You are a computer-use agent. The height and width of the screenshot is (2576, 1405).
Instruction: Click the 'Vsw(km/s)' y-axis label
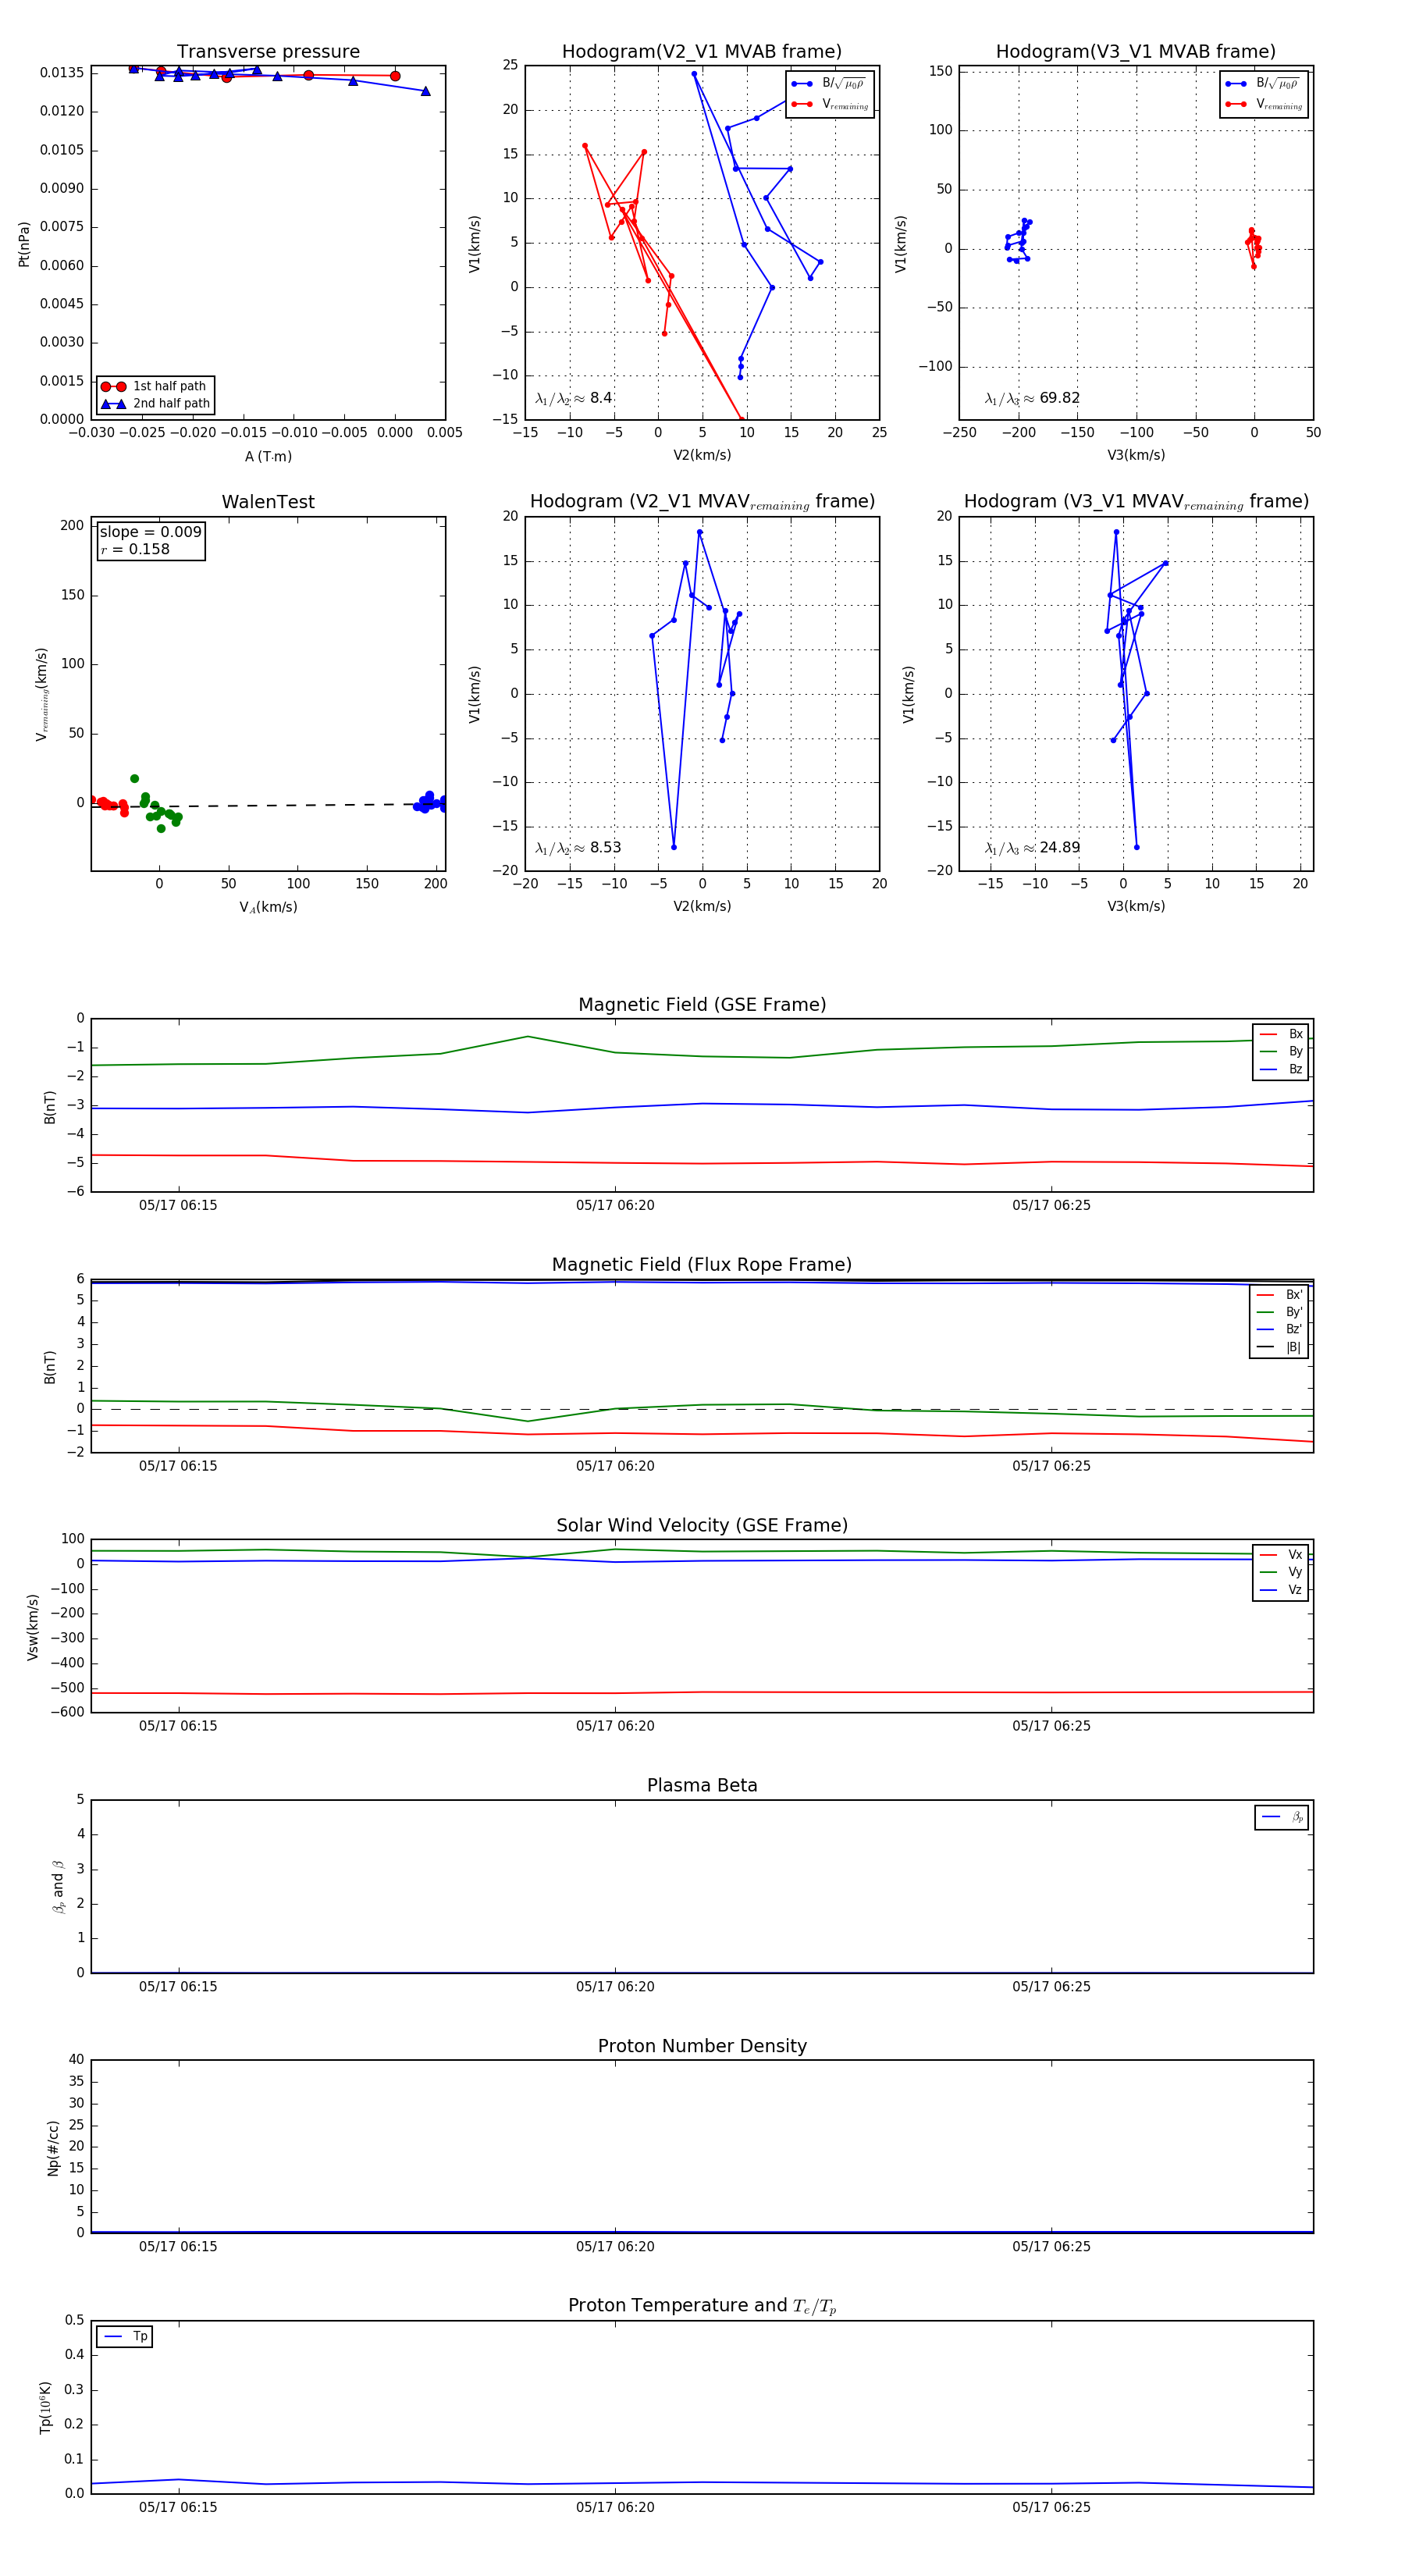[33, 1627]
